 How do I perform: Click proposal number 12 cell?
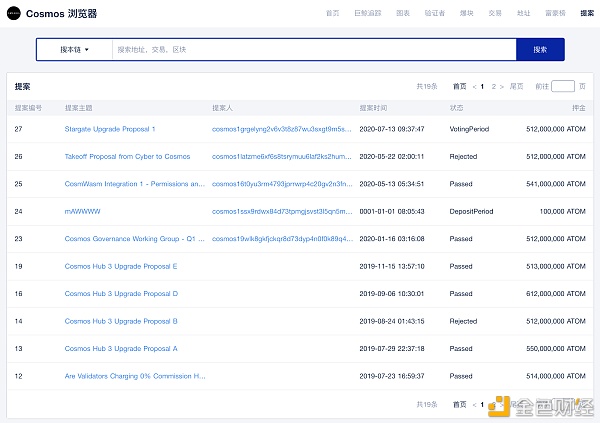pyautogui.click(x=18, y=376)
